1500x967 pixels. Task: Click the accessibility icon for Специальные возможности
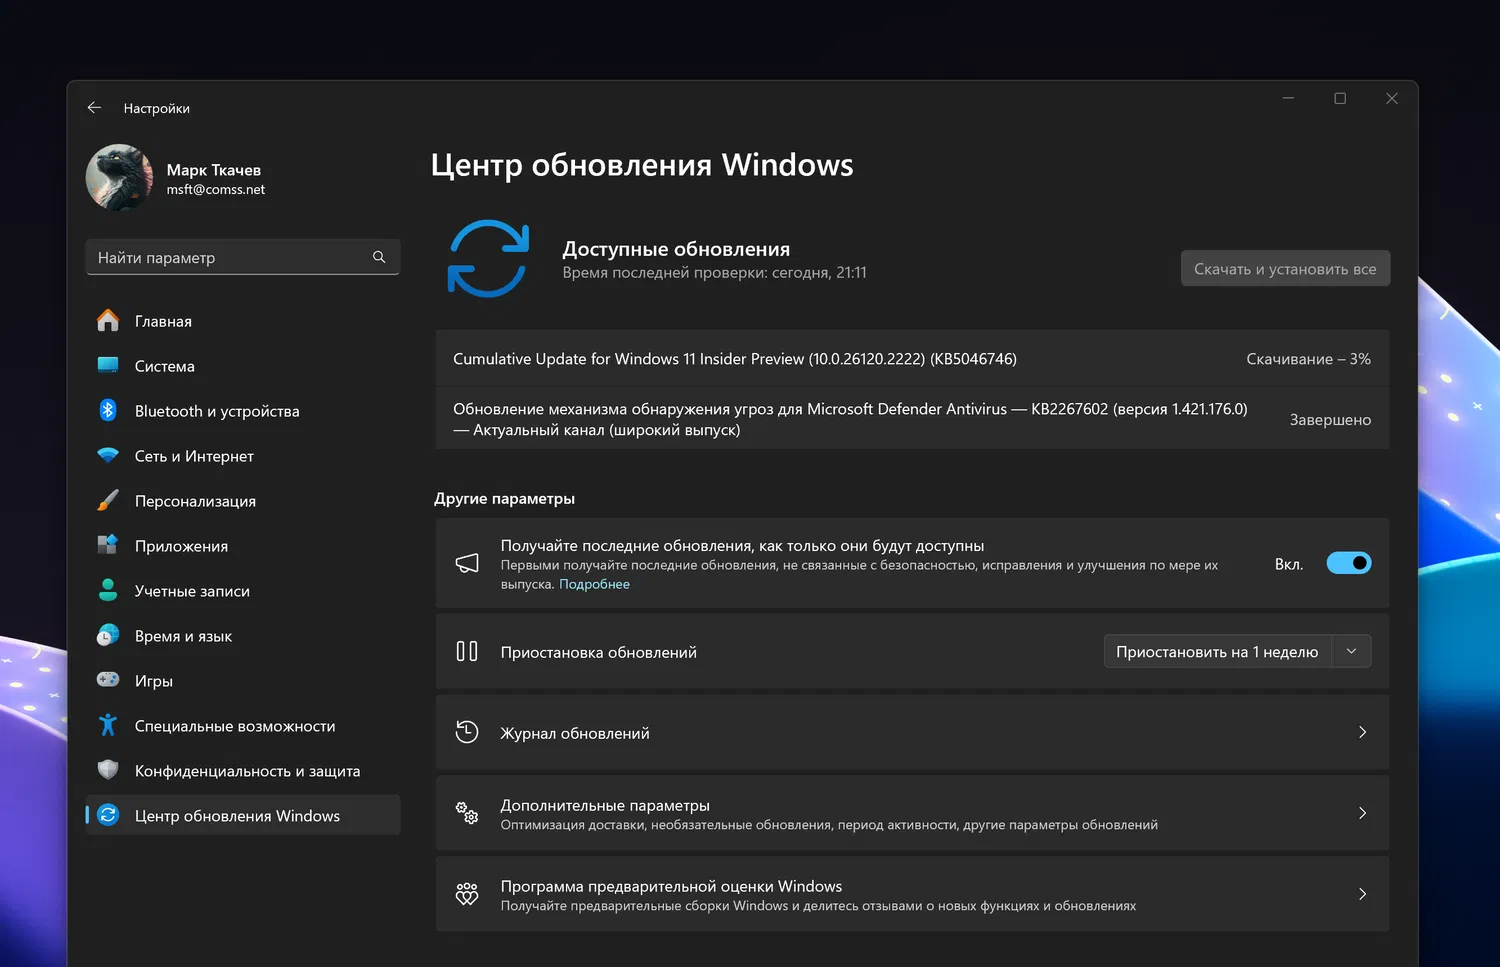[x=108, y=725]
